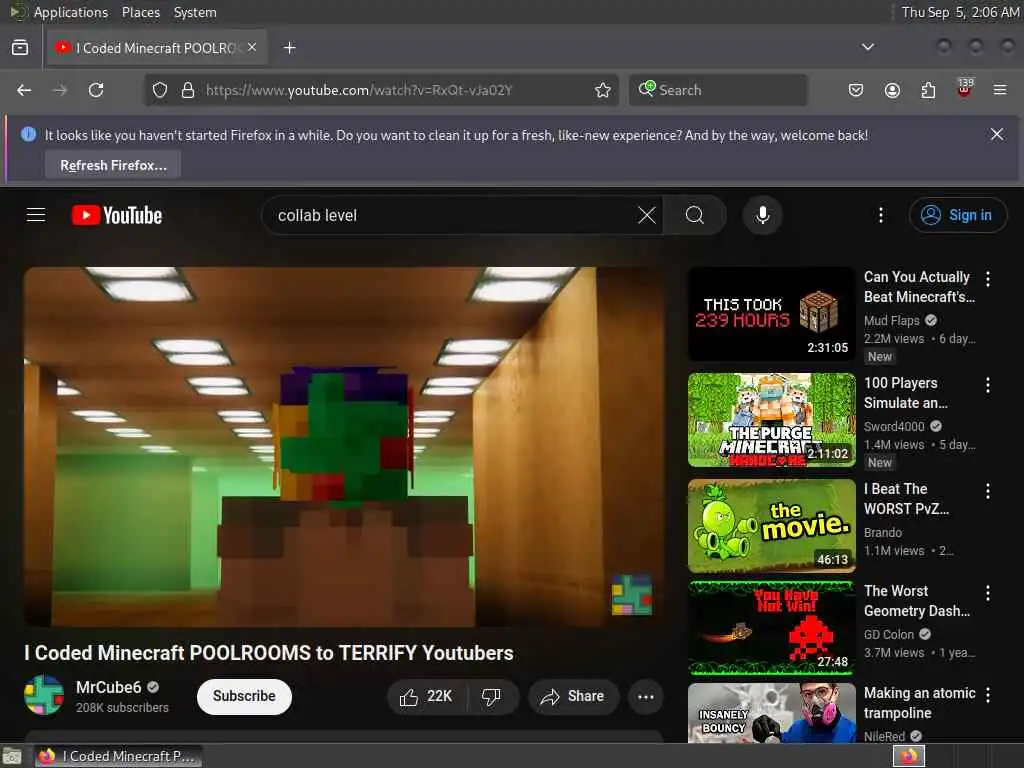This screenshot has width=1024, height=768.
Task: Open the MrCube6 channel name link
Action: tap(108, 687)
